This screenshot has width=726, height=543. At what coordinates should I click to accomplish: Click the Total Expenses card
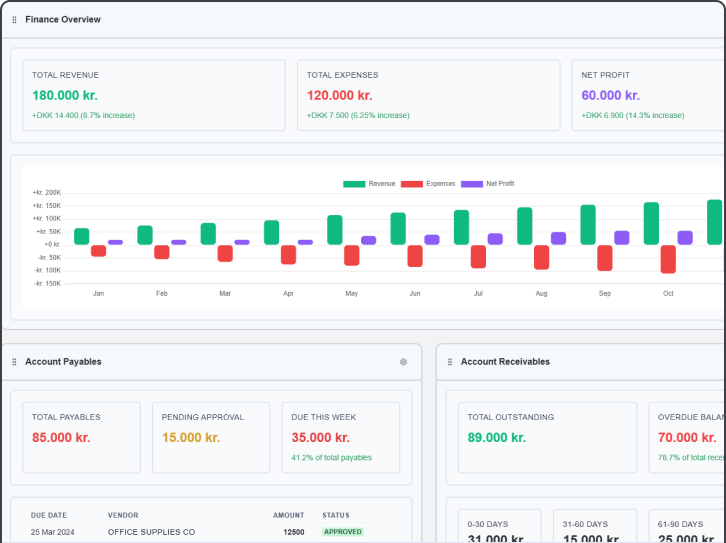[x=427, y=95]
